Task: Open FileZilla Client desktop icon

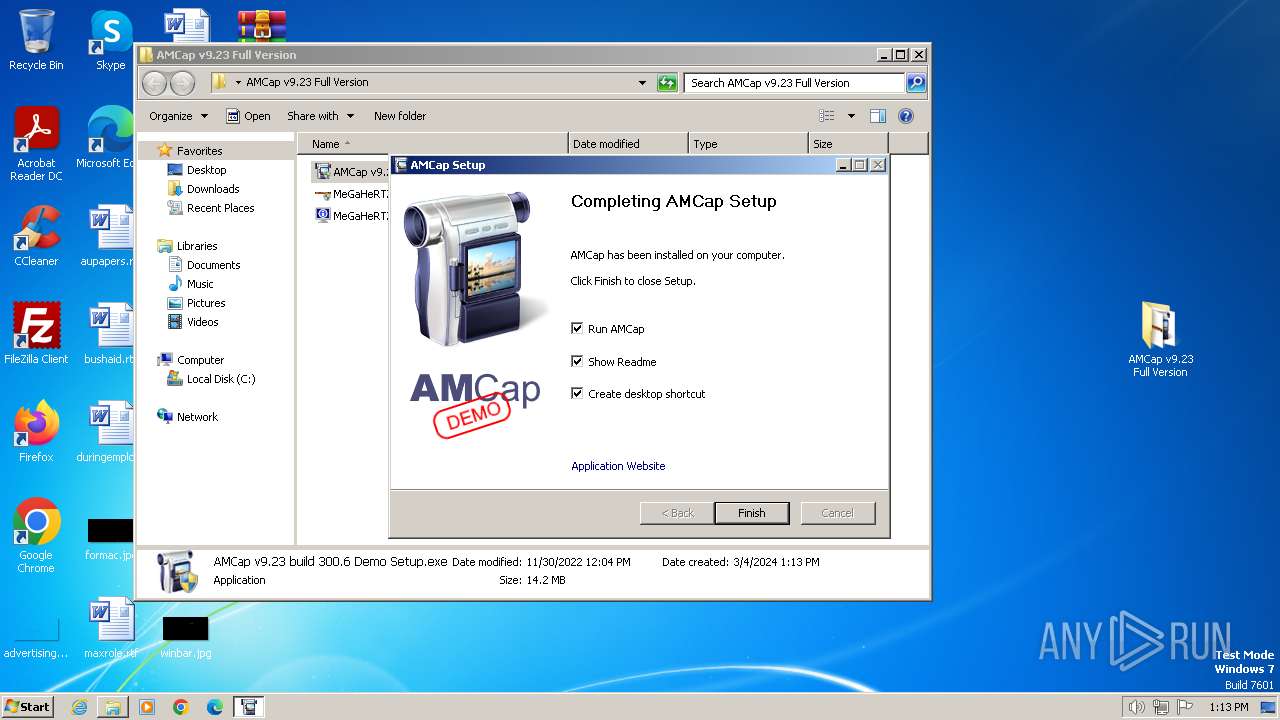Action: pos(36,334)
